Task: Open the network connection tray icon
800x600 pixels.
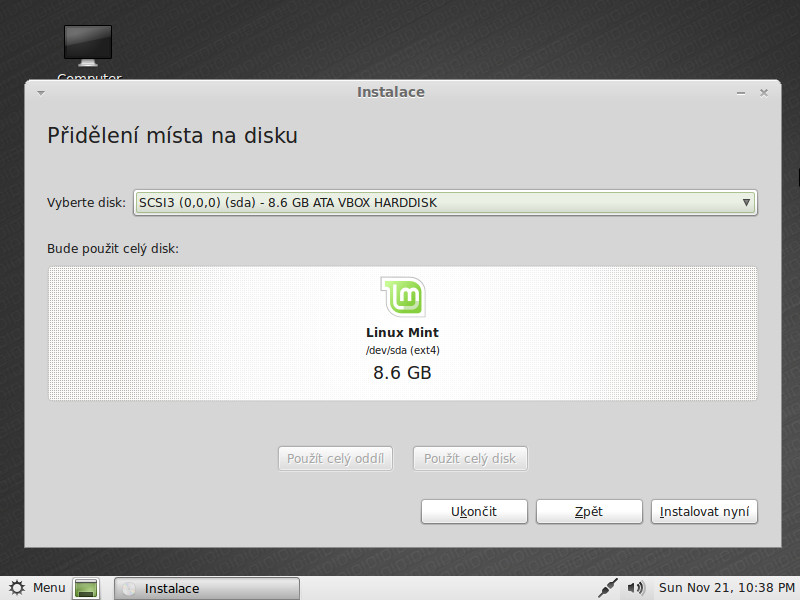Action: [x=607, y=588]
